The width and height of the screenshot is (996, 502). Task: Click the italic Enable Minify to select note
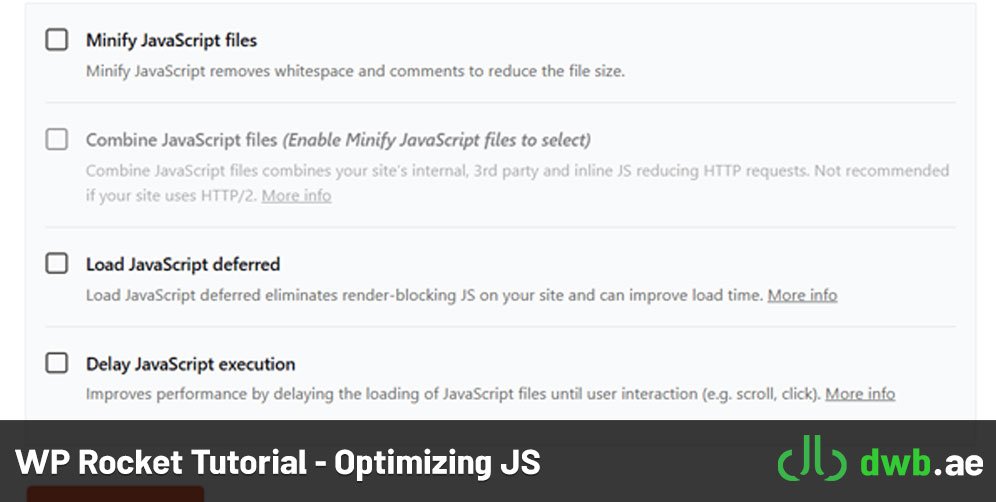(436, 140)
